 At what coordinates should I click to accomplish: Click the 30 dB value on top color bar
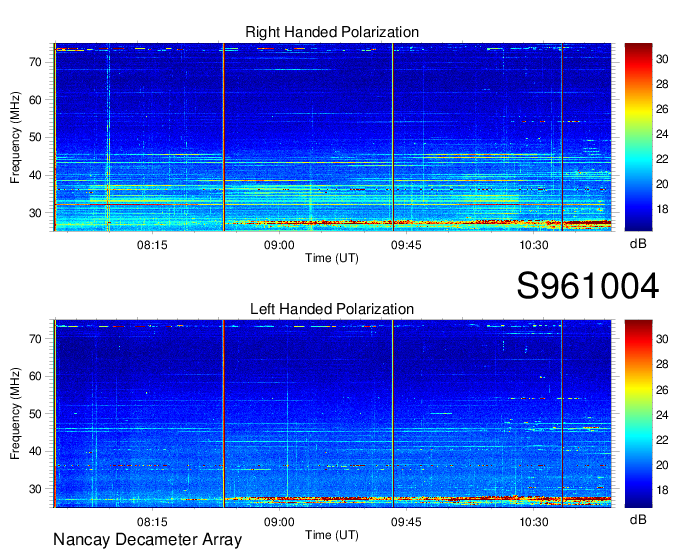662,59
